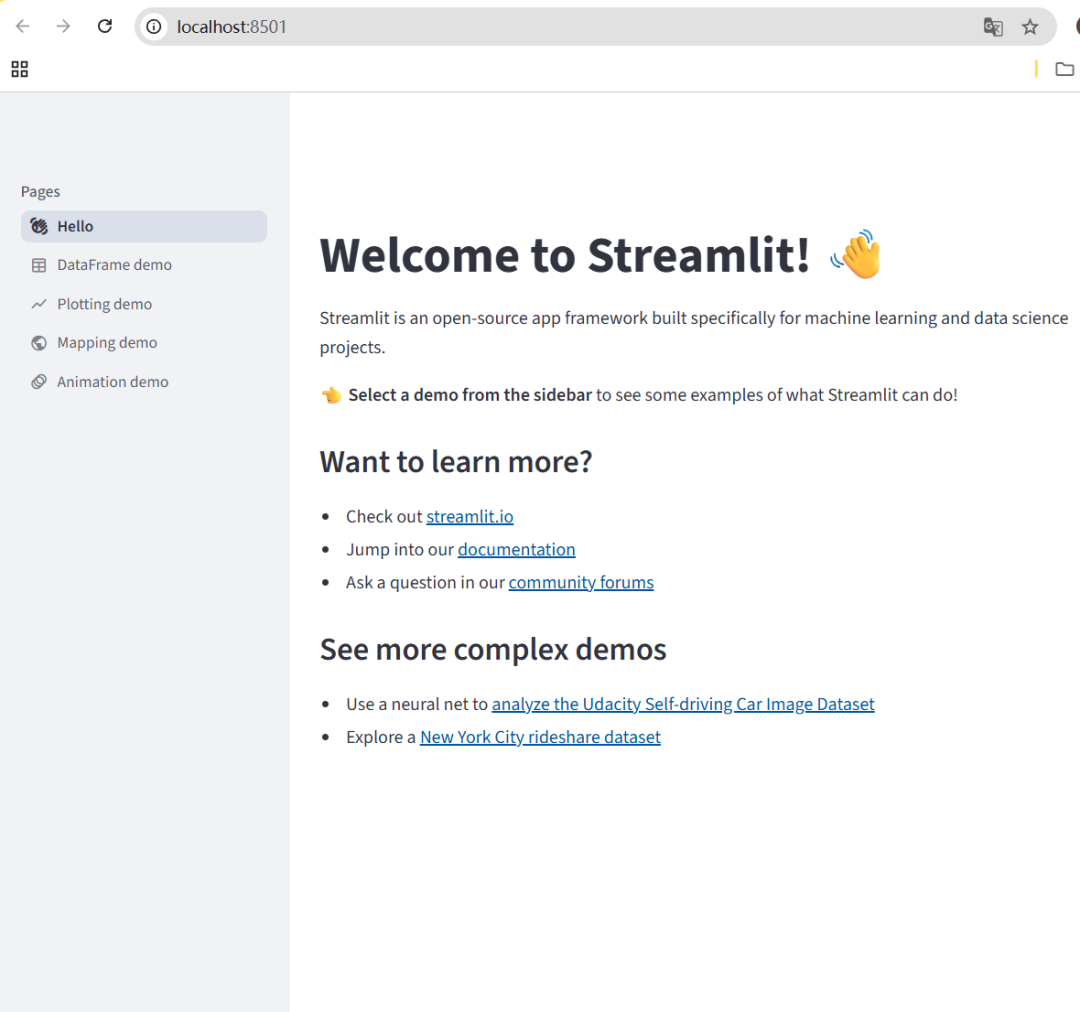Open the Mapping demo page
The image size is (1080, 1012).
point(107,342)
